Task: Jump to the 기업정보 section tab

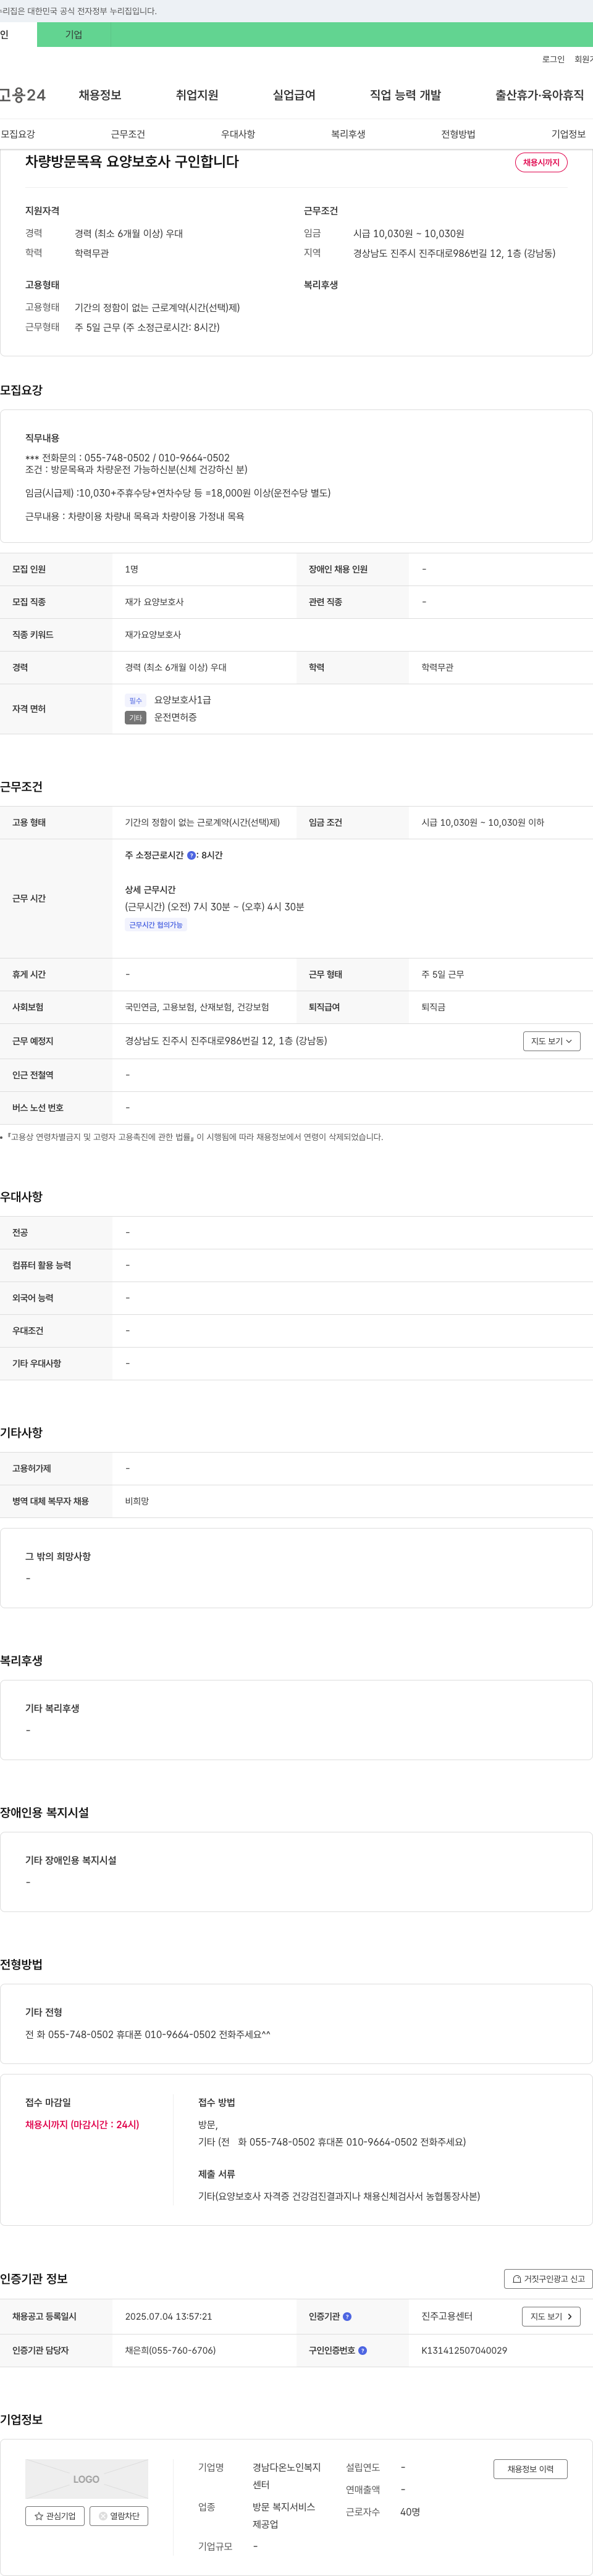Action: tap(568, 134)
